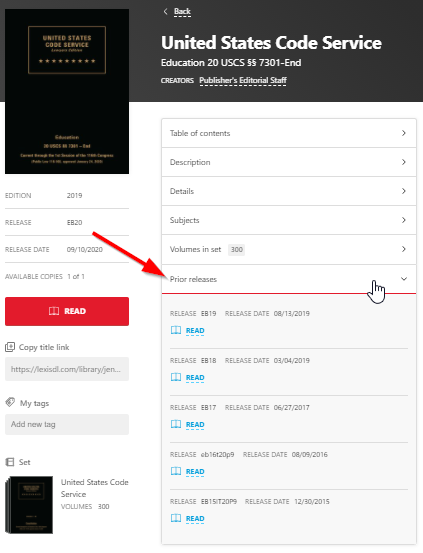This screenshot has width=423, height=553.
Task: Read release EB19 dated 08/13/2019
Action: point(195,331)
